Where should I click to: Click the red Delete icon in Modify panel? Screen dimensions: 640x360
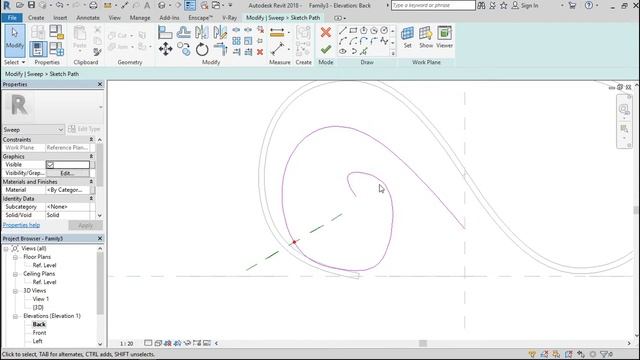[x=260, y=52]
